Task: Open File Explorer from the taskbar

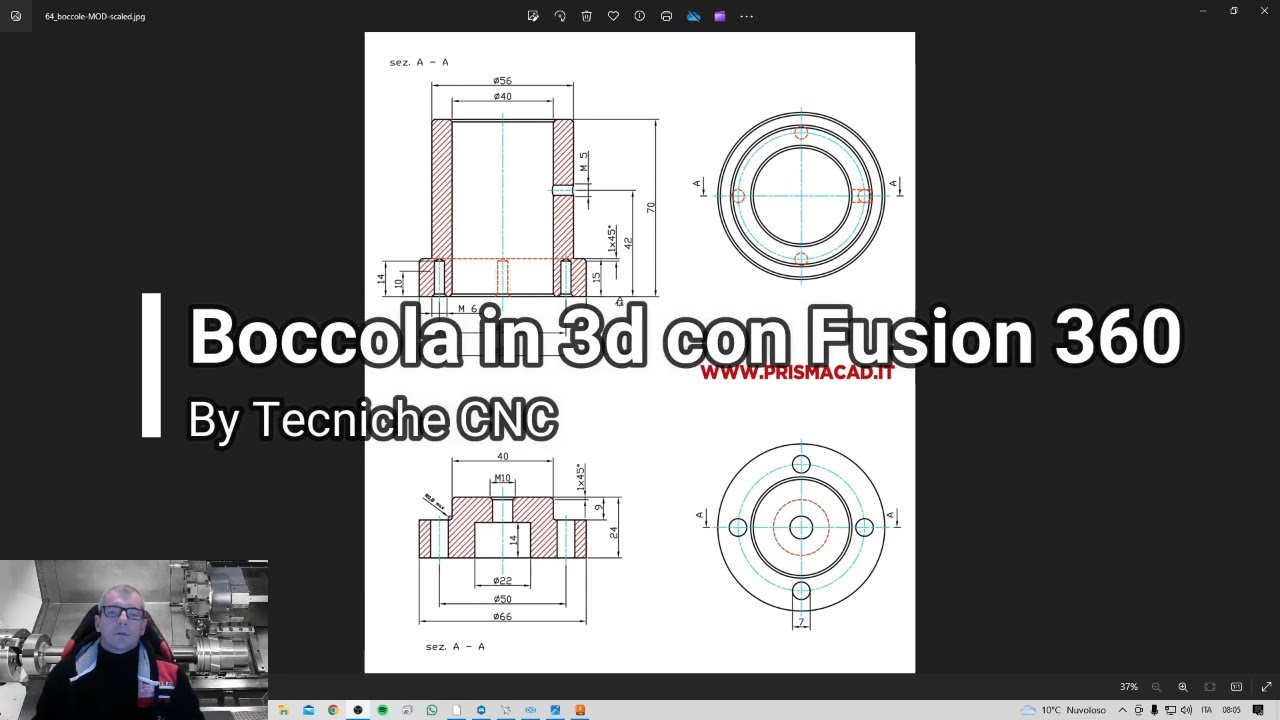Action: click(x=284, y=710)
